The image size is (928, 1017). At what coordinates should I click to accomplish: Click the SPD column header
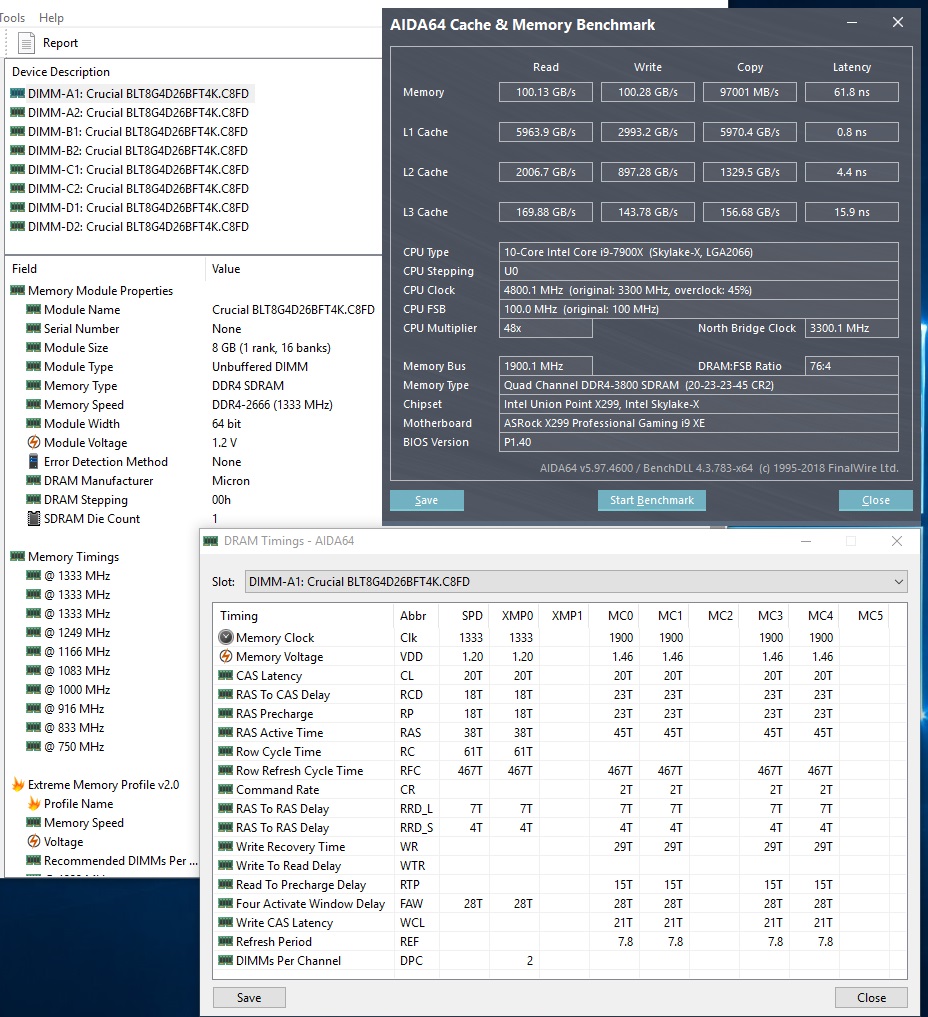472,616
